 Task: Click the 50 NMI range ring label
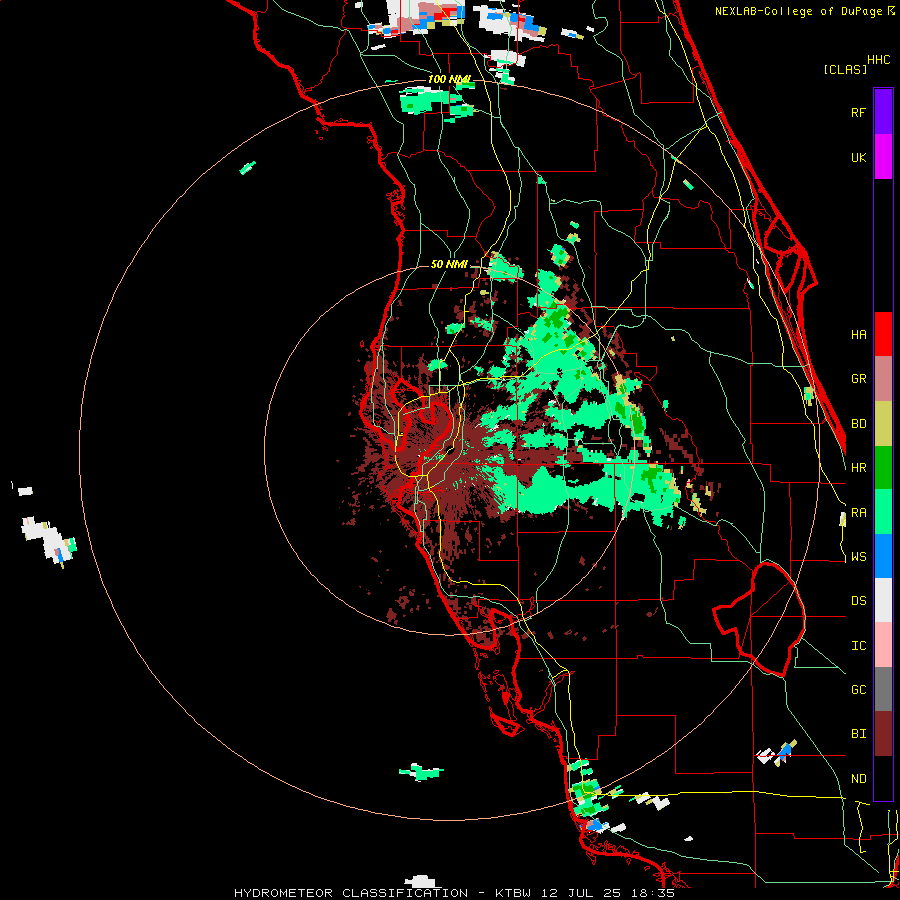click(449, 264)
